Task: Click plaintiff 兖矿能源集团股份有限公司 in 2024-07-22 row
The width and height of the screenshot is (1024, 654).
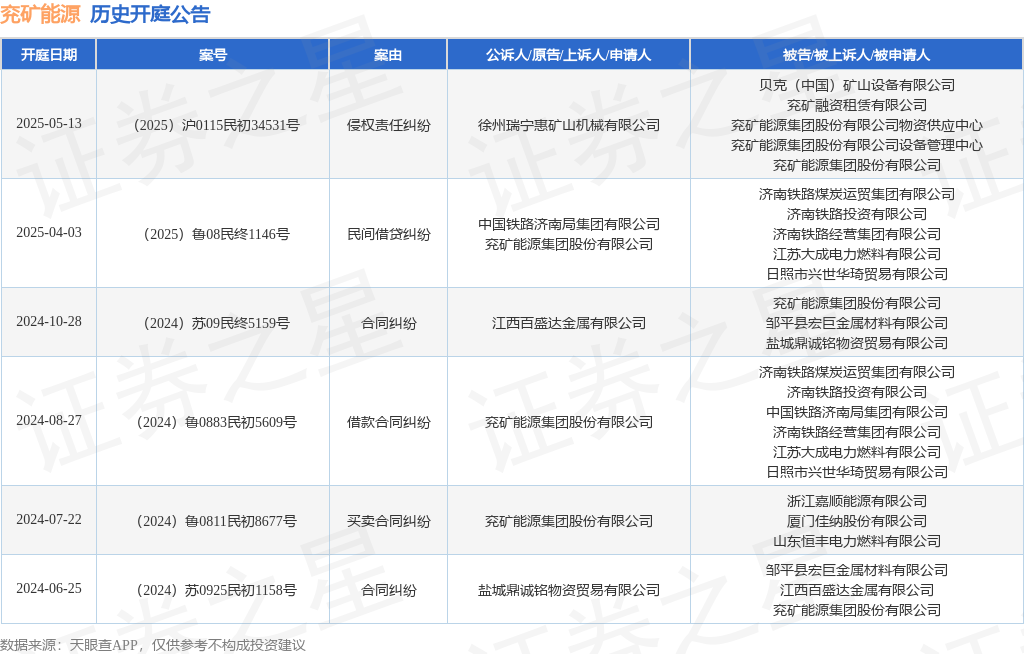Action: point(569,521)
